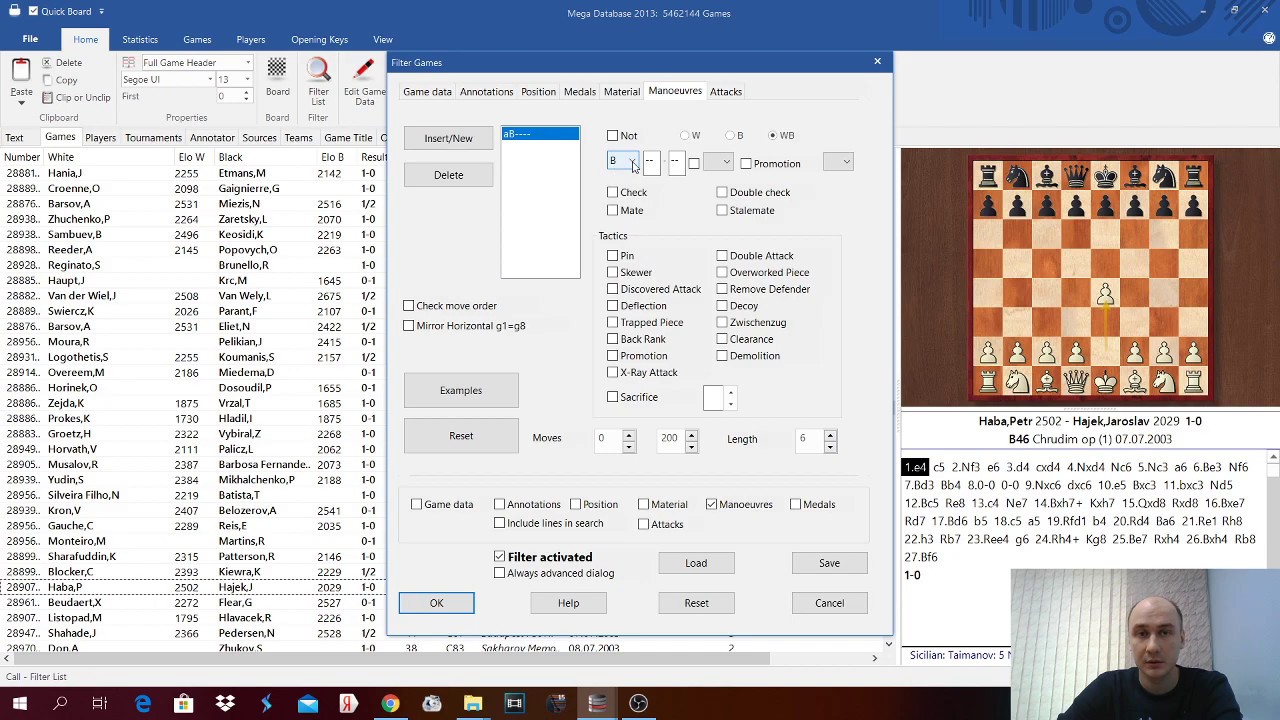Open the Statistics ribbon tab
1280x720 pixels.
(140, 40)
